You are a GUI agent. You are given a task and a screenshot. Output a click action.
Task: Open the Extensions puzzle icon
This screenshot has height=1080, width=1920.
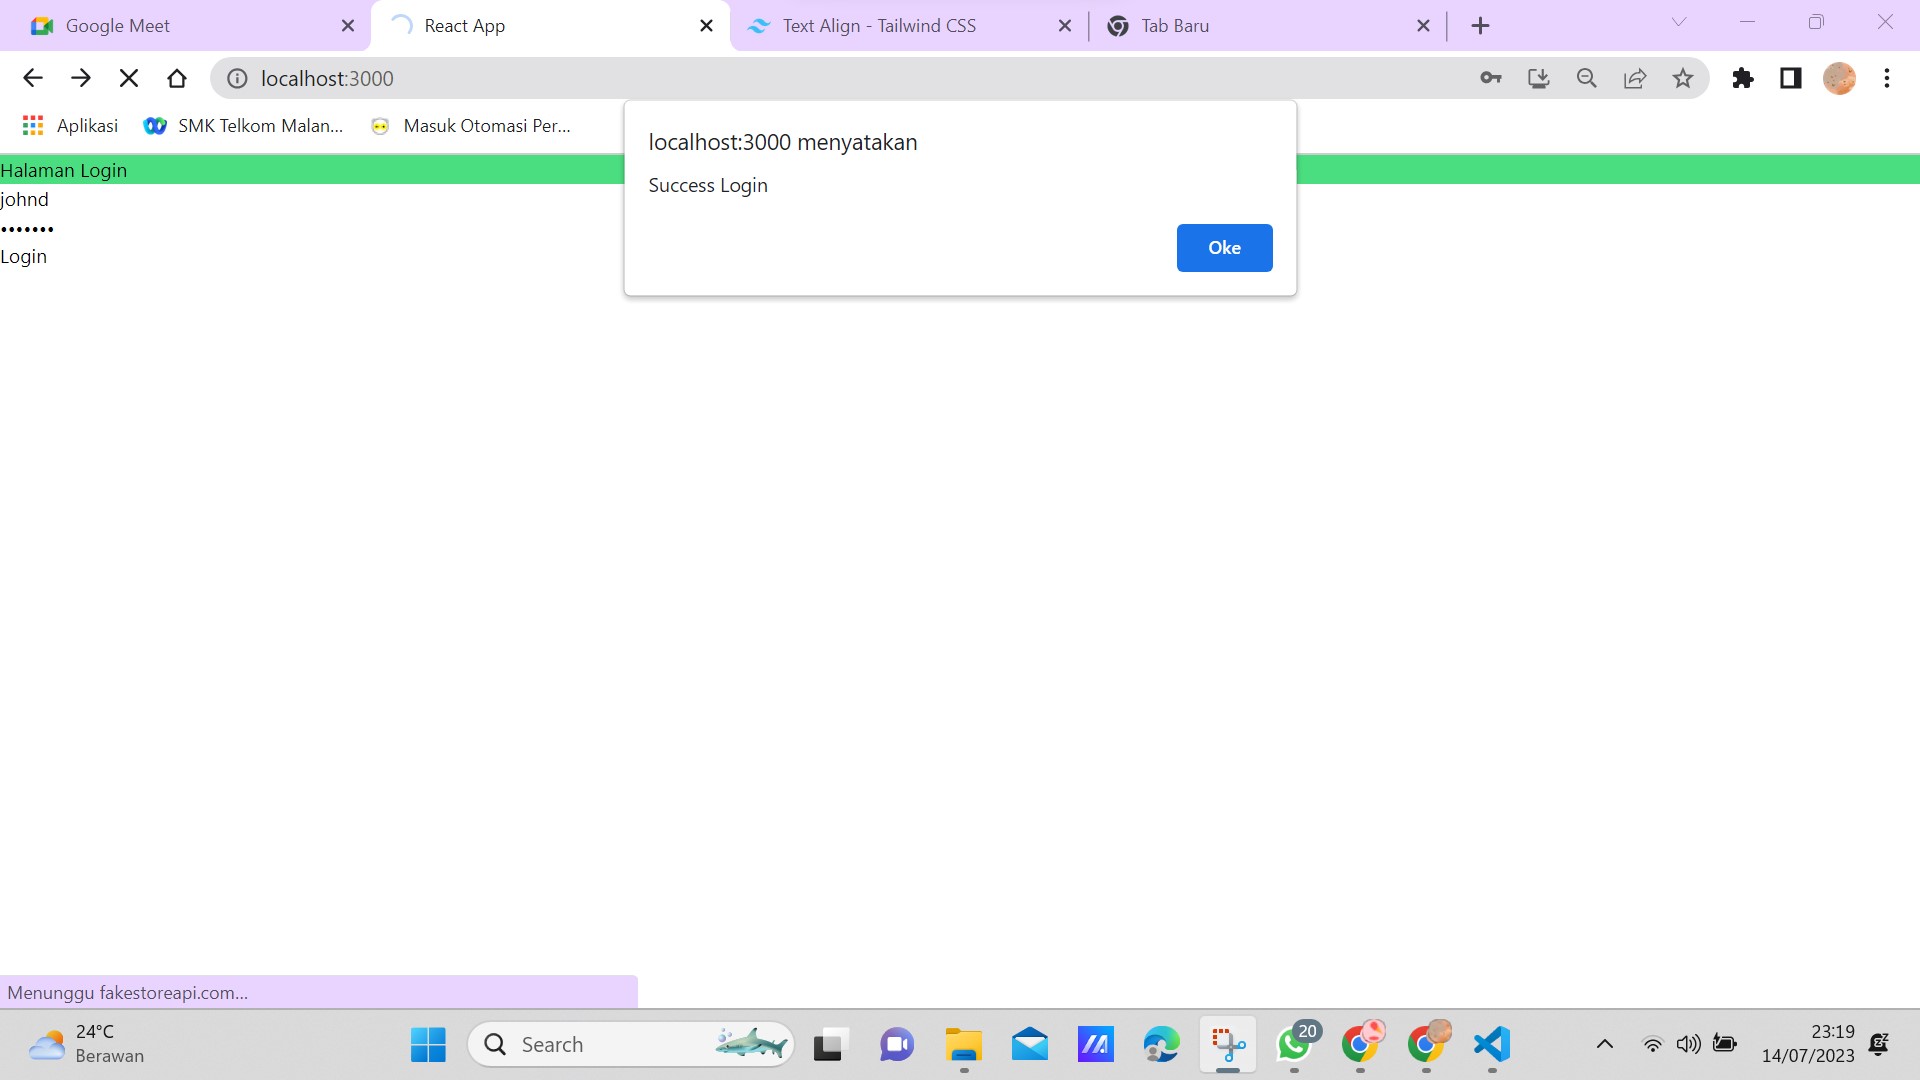tap(1743, 78)
